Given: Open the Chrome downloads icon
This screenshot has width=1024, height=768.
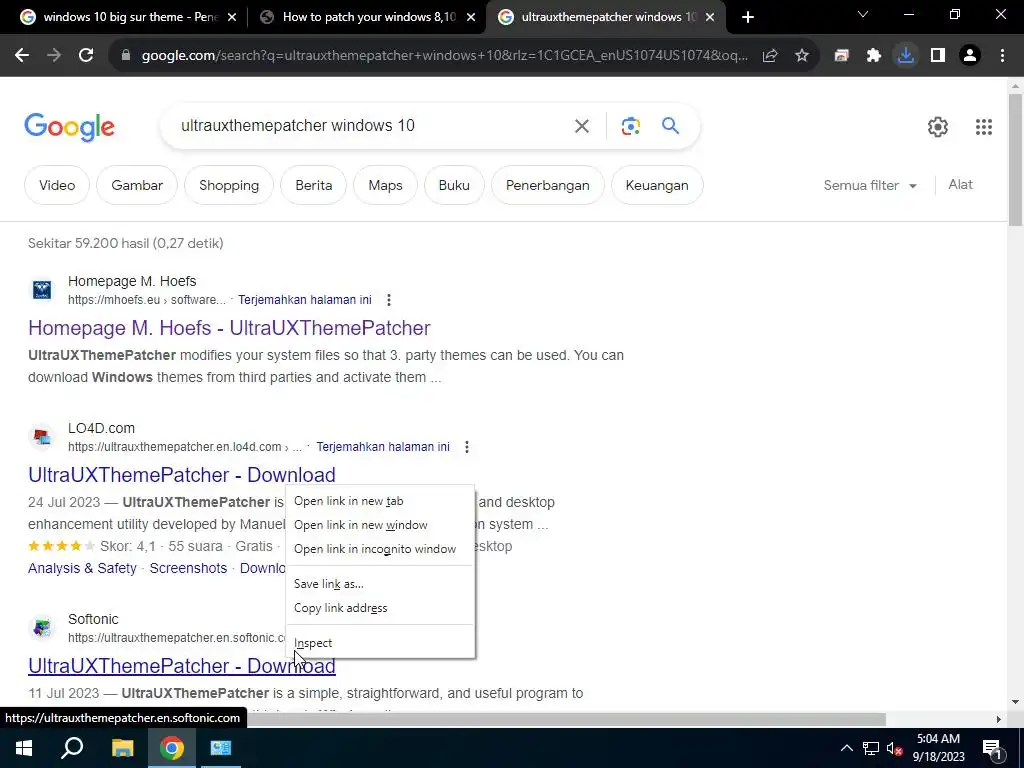Looking at the screenshot, I should pos(906,56).
